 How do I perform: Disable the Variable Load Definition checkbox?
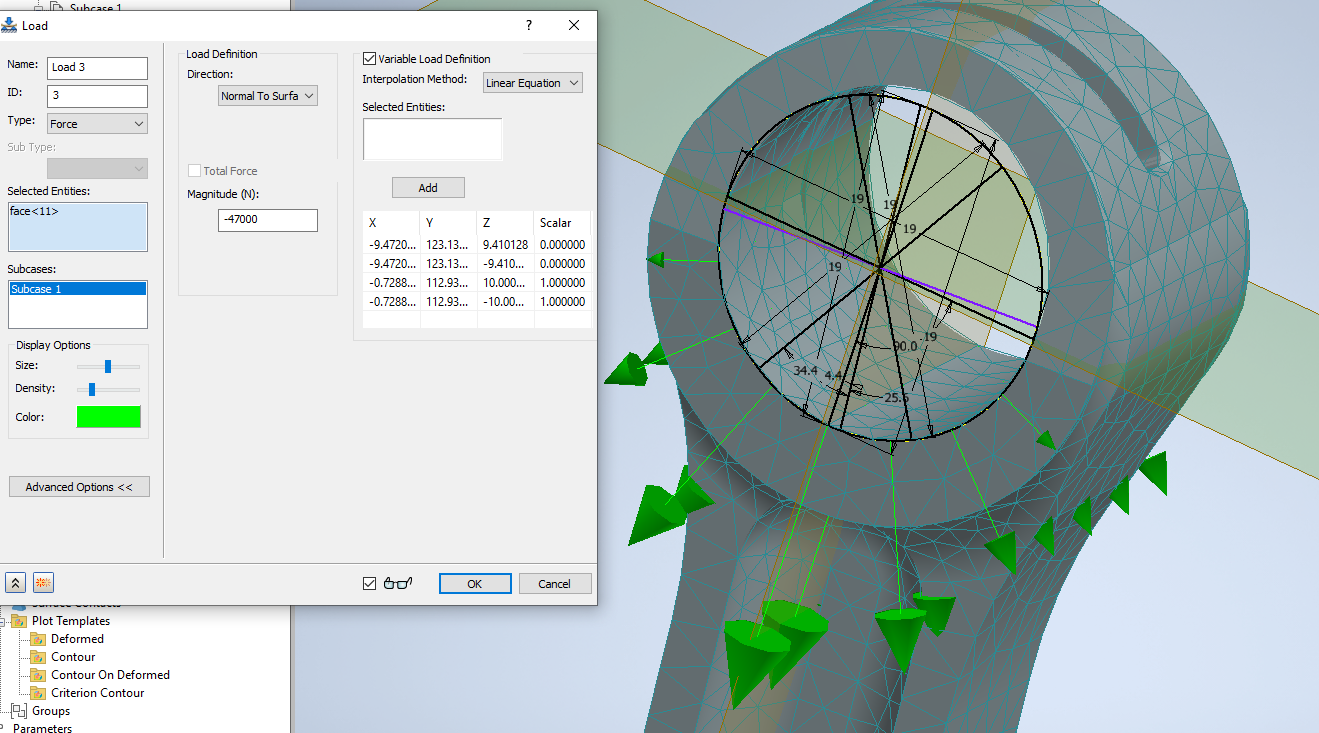tap(369, 58)
